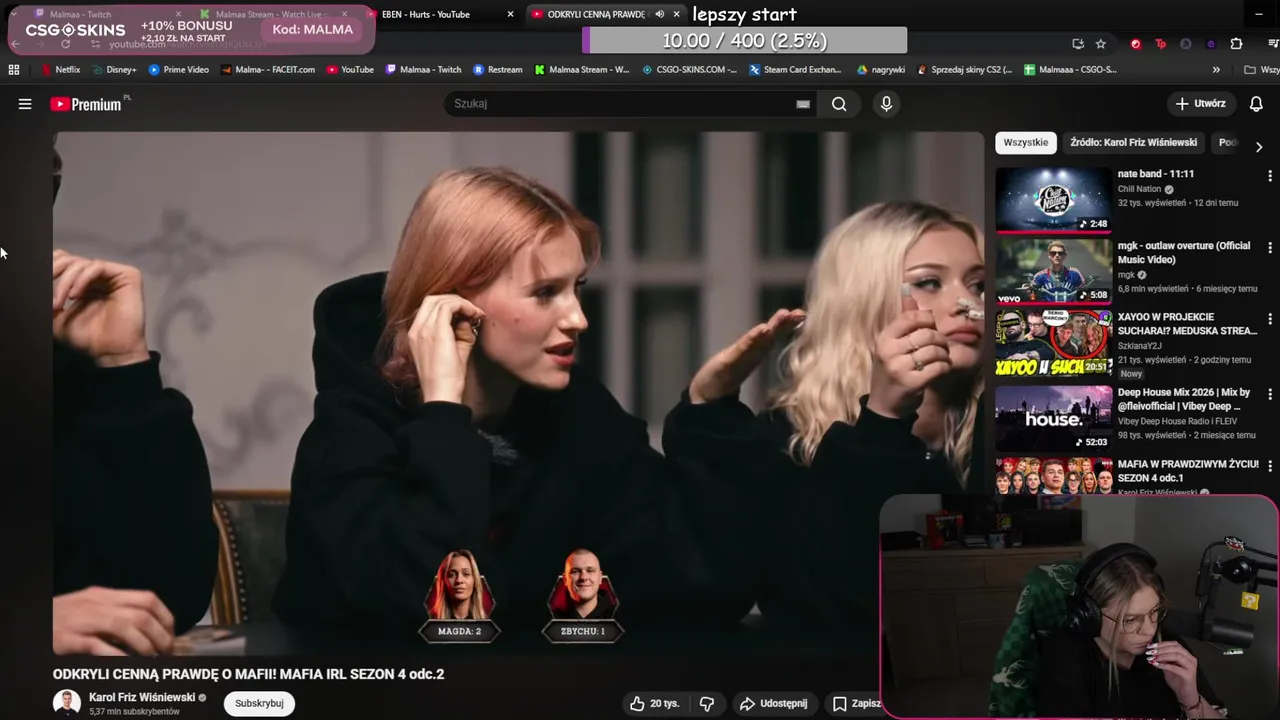The width and height of the screenshot is (1280, 720).
Task: Click SzklanaYJ channel name
Action: pos(1138,345)
